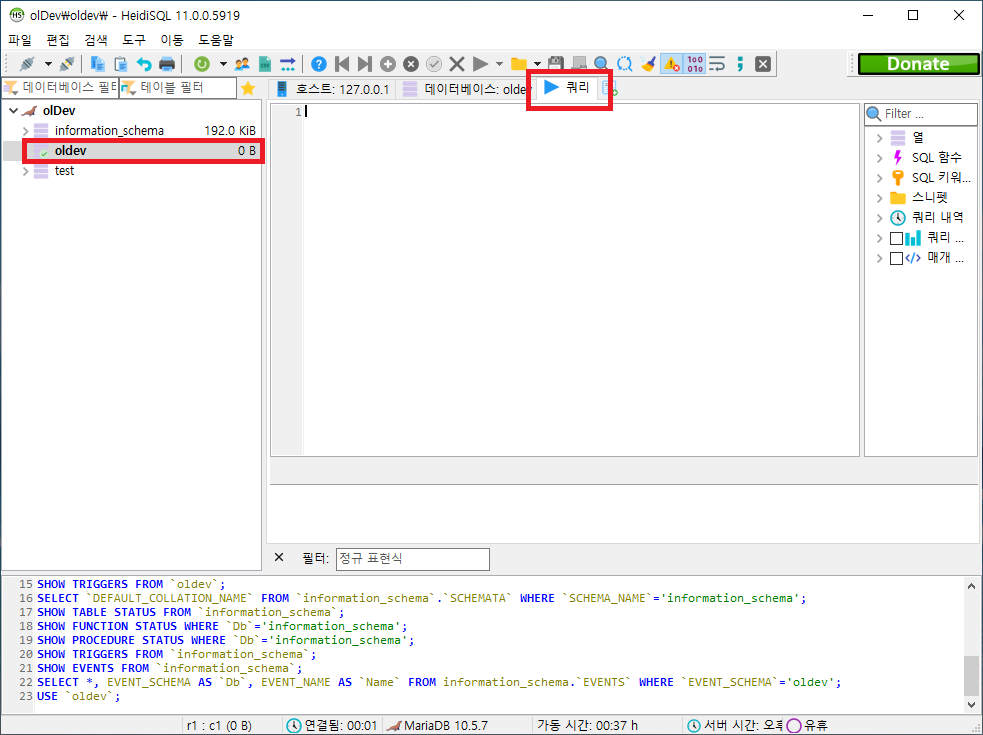983x735 pixels.
Task: Check the 매개 parameters checkbox
Action: [x=896, y=258]
